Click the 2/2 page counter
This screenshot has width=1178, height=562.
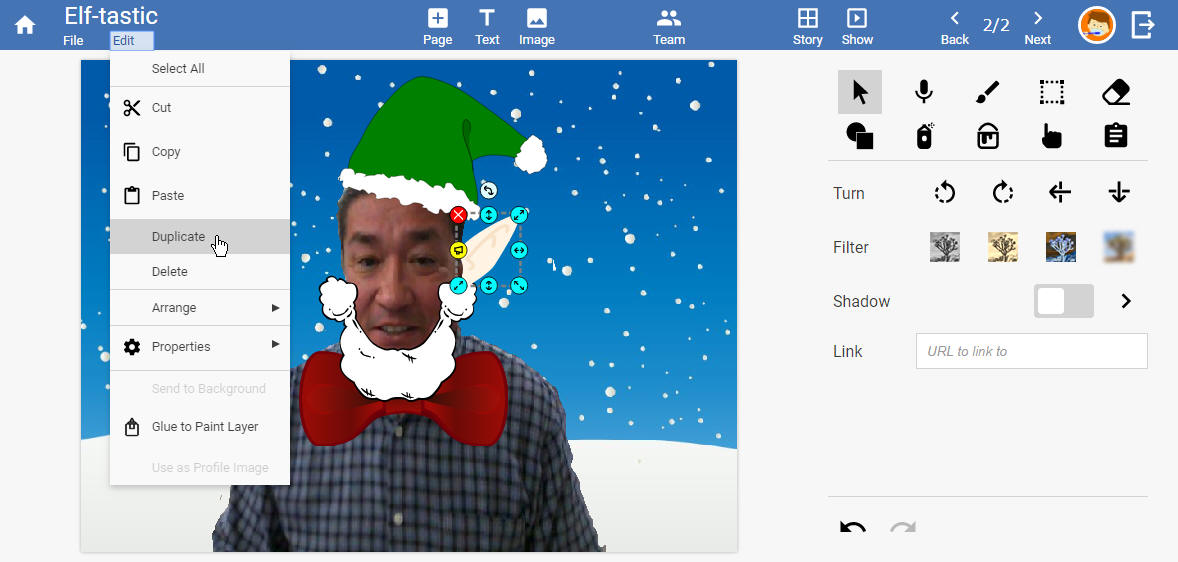coord(996,26)
